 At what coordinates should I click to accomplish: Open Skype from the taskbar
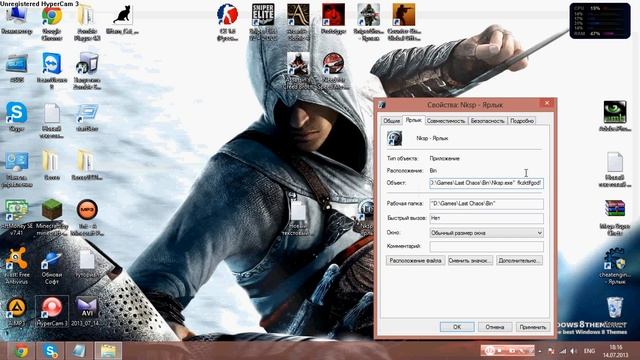click(x=51, y=351)
